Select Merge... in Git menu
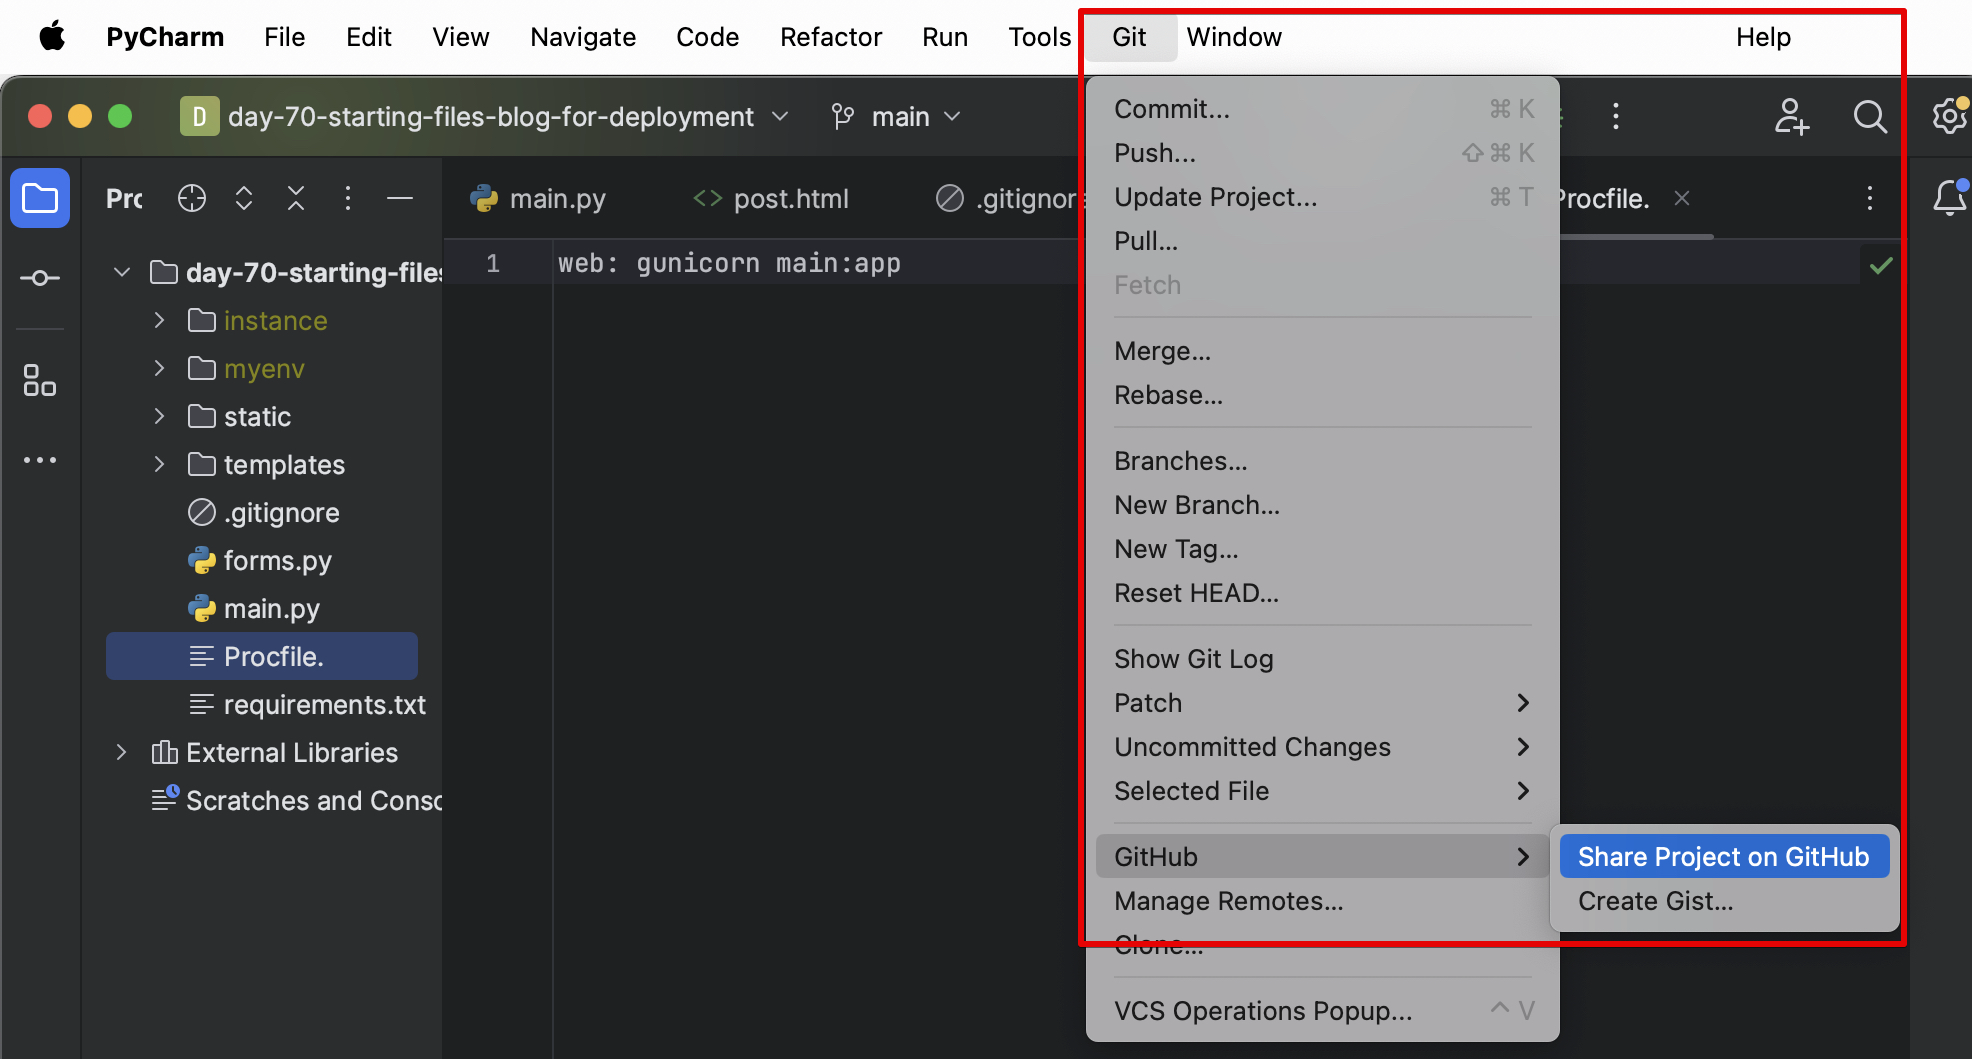The image size is (1972, 1059). [1322, 351]
